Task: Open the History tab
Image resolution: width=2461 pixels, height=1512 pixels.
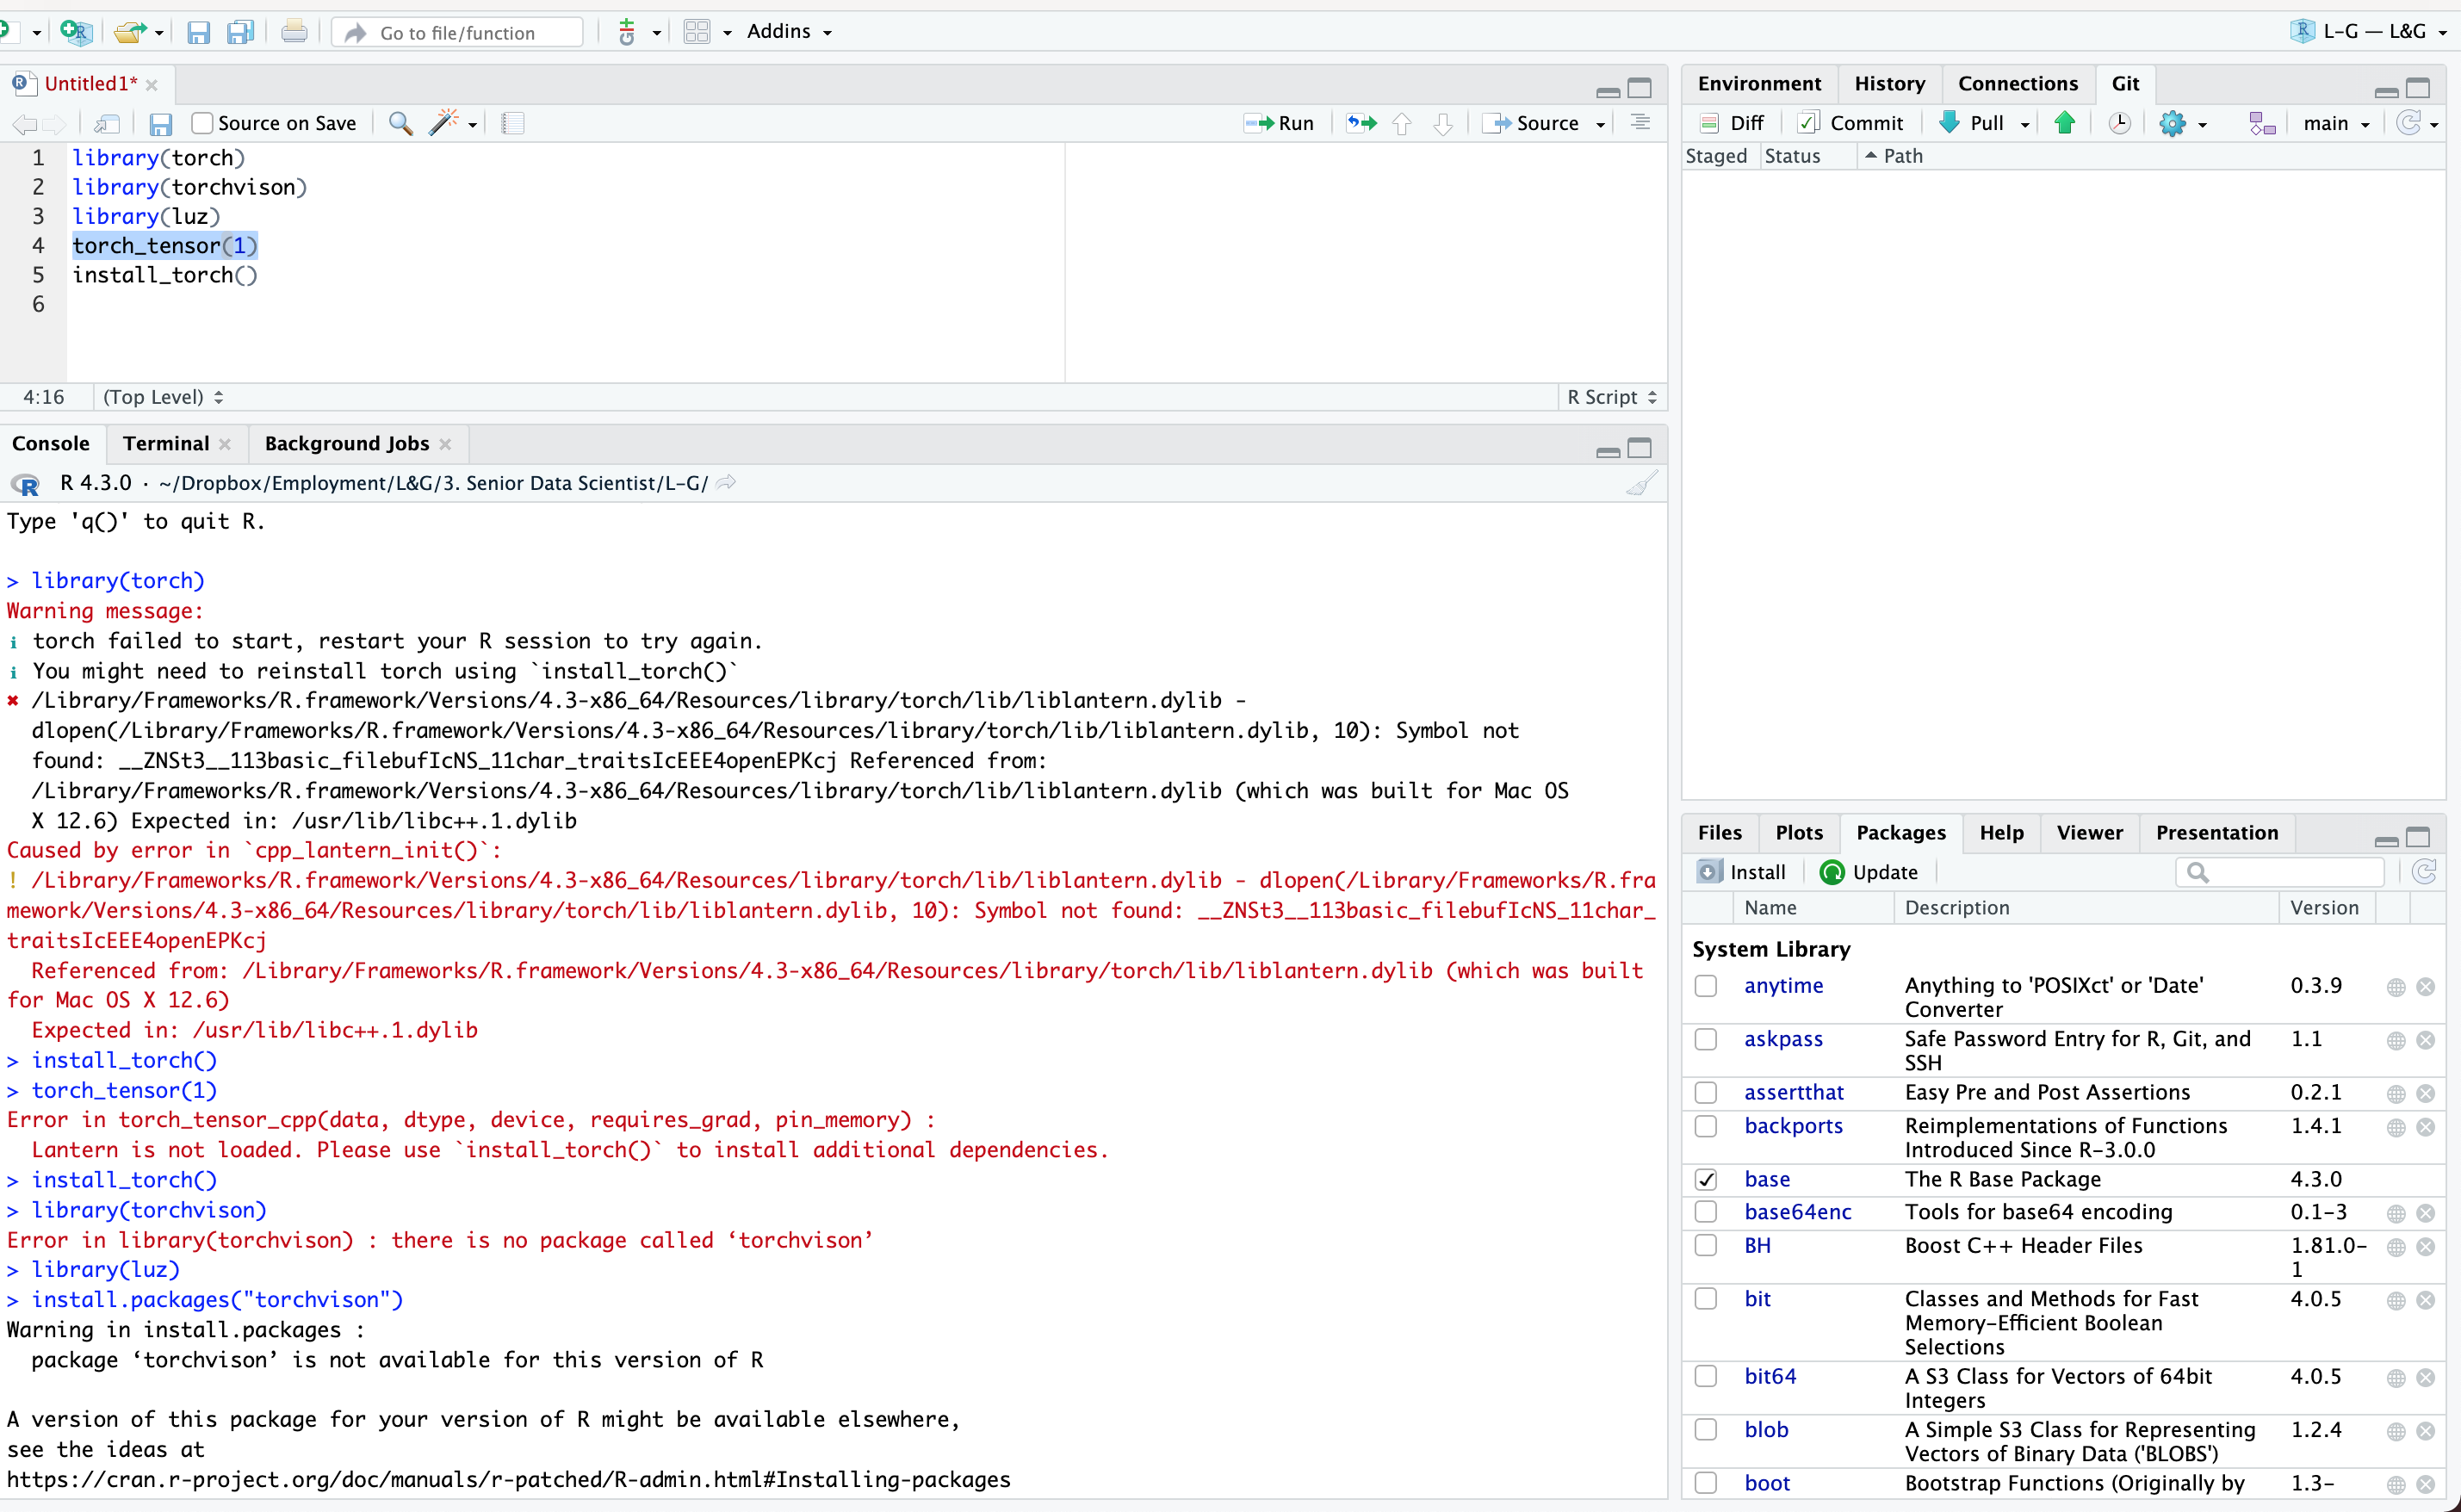Action: pos(1888,83)
